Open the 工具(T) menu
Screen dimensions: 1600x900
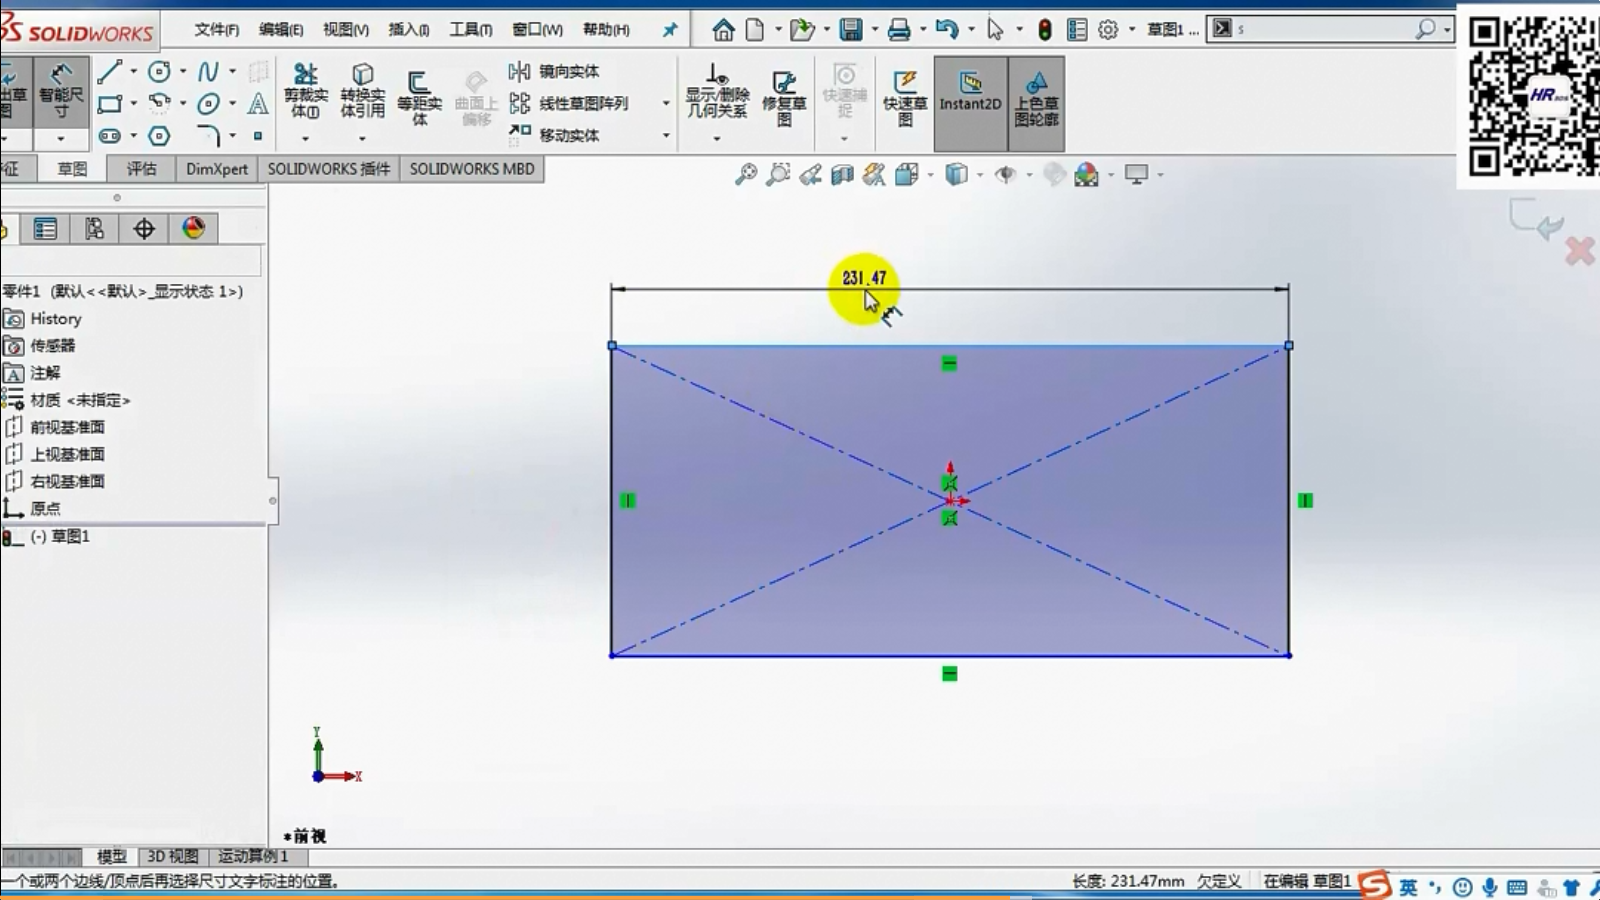pos(470,29)
